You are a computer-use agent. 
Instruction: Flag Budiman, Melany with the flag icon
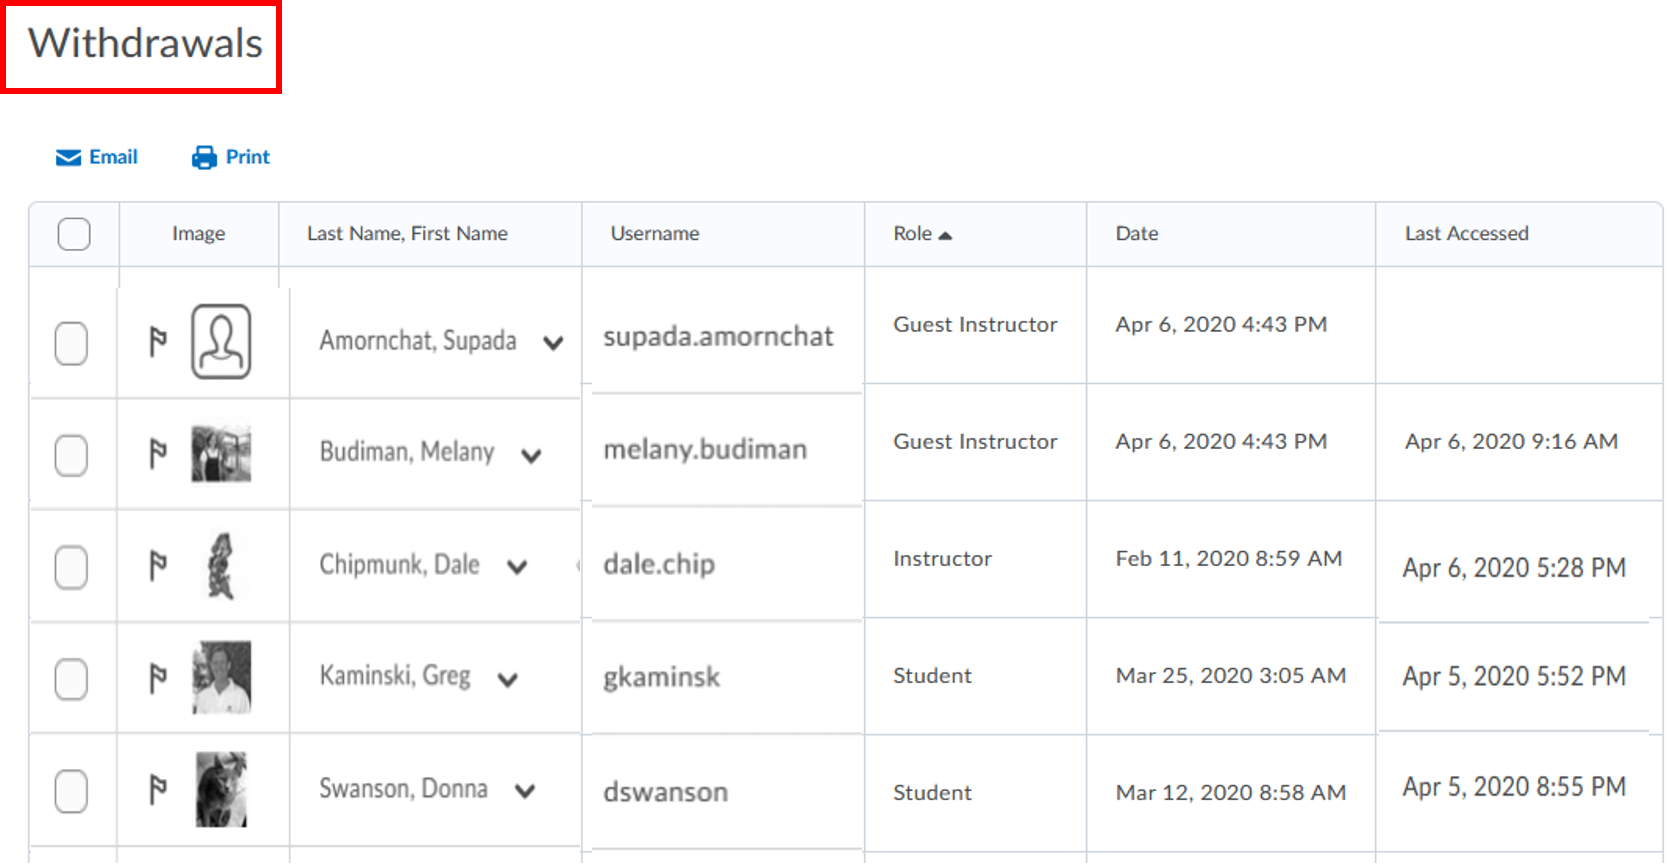click(x=157, y=454)
